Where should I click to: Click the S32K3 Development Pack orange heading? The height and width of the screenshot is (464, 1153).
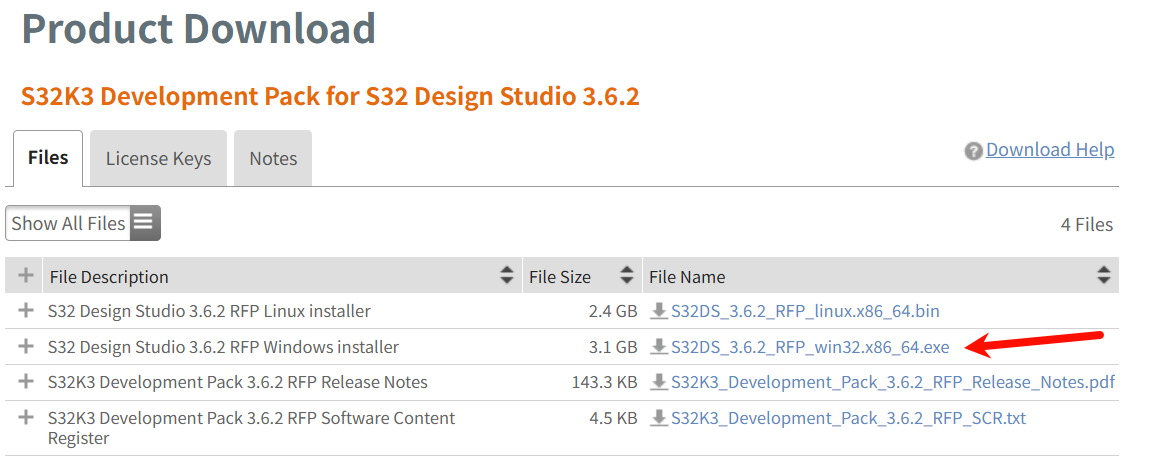coord(330,96)
